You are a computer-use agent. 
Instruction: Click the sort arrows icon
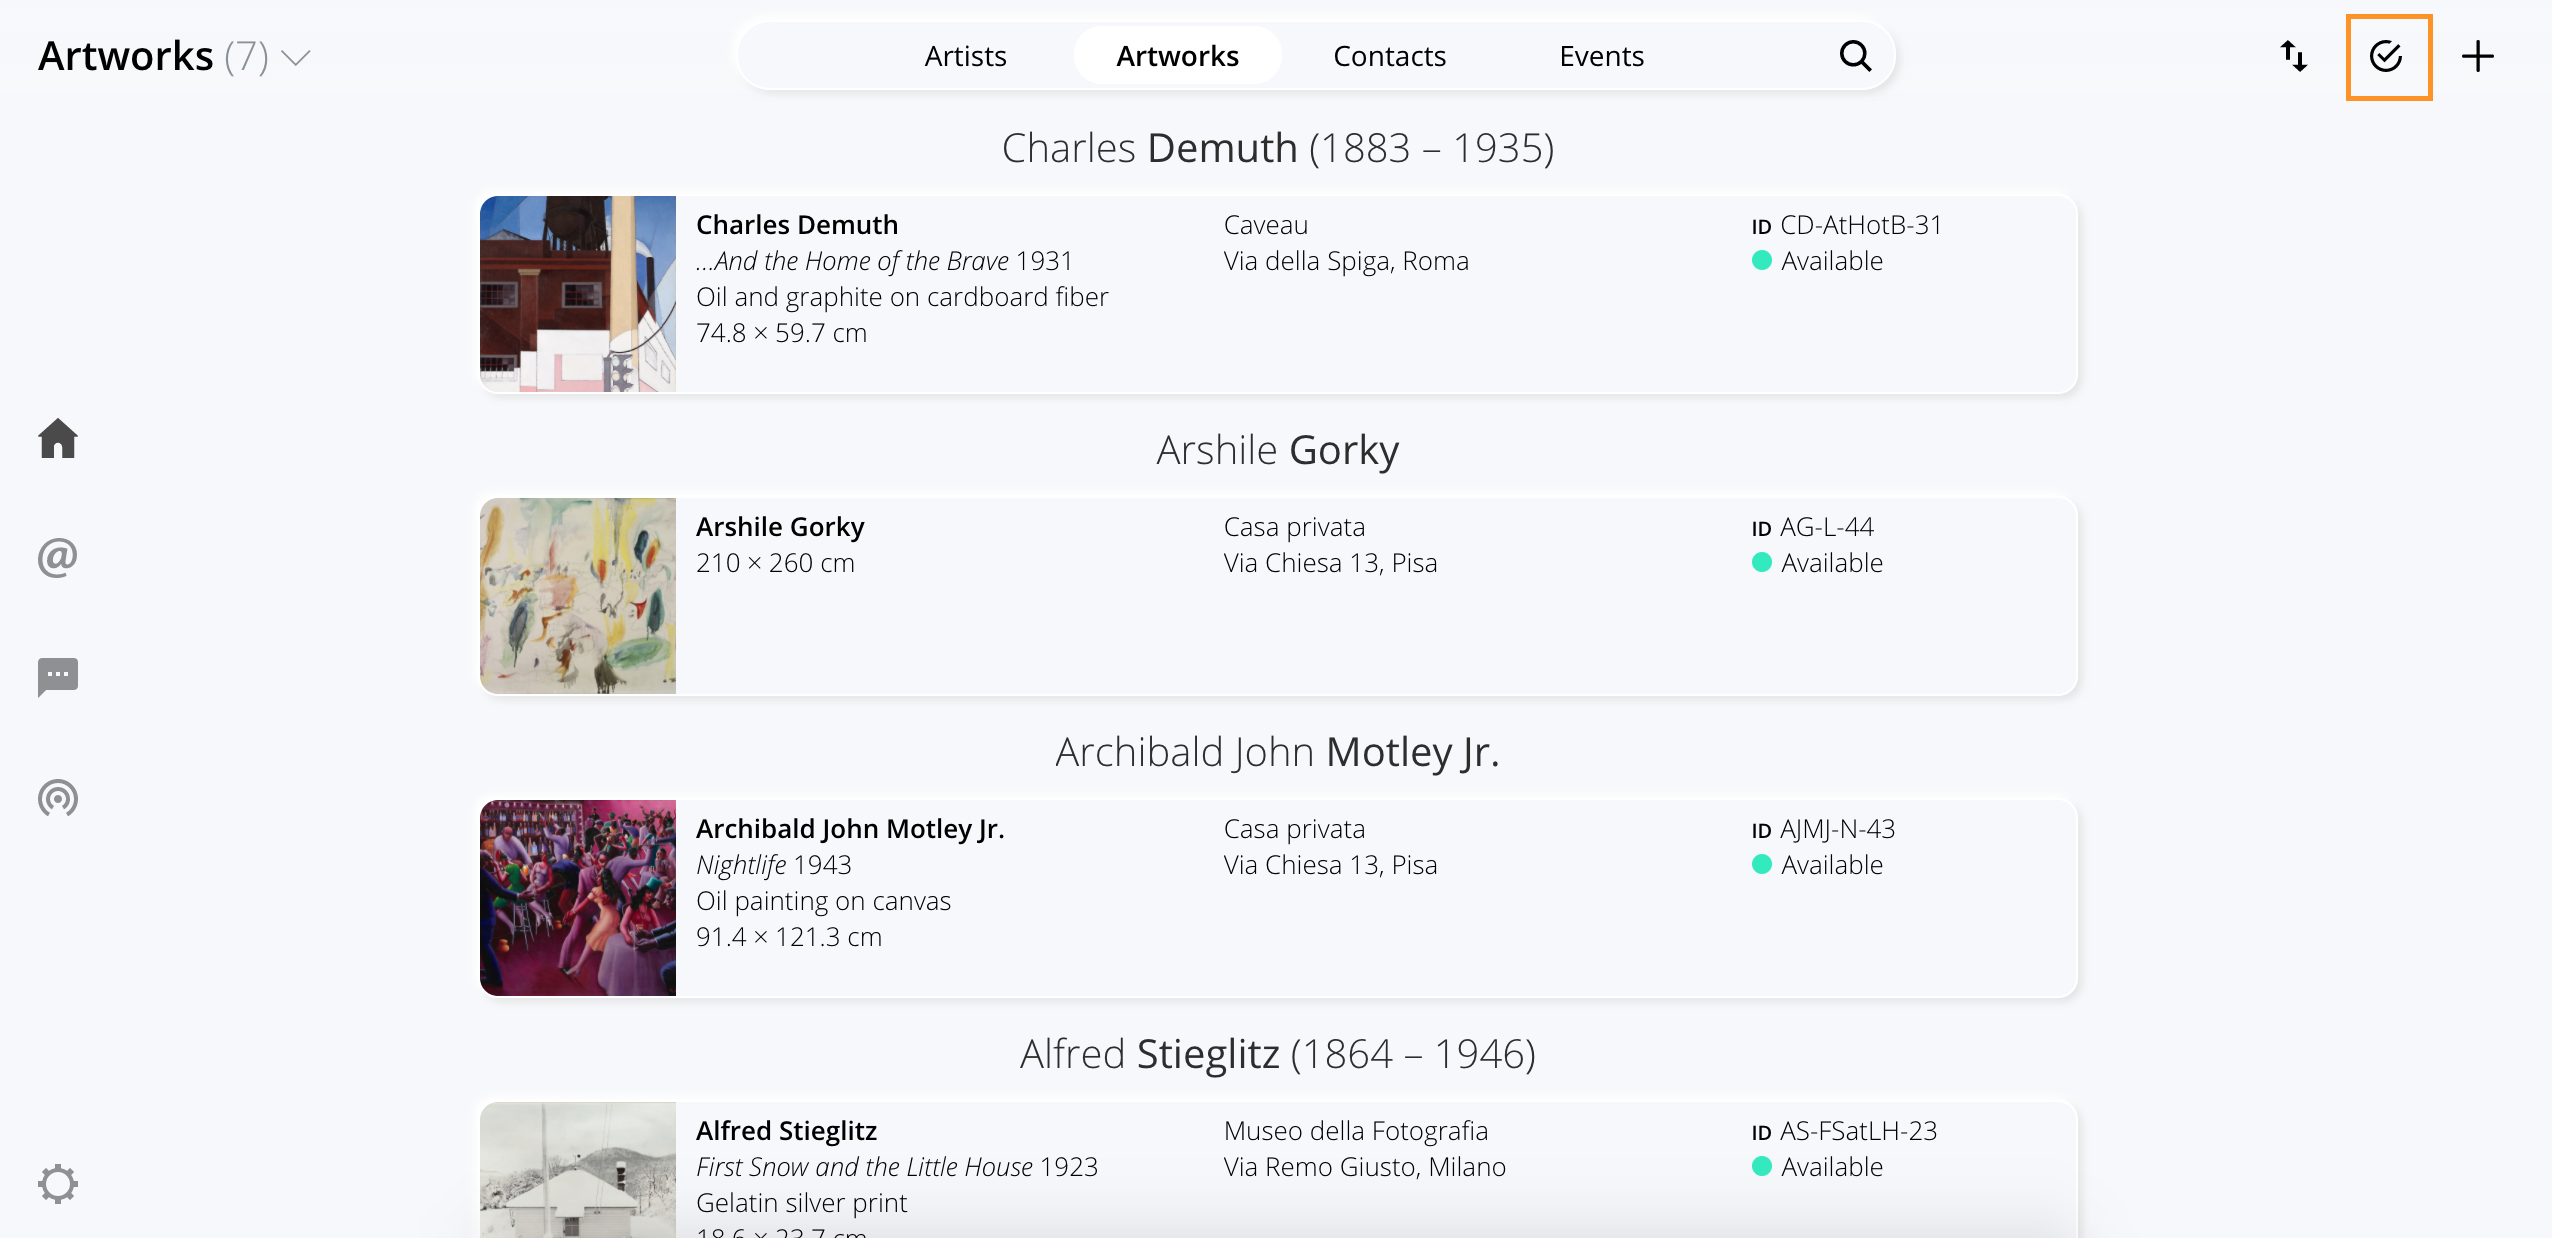(2294, 56)
